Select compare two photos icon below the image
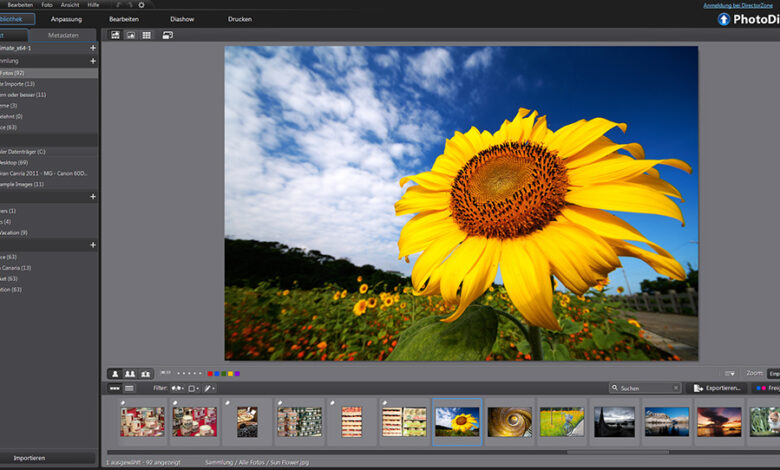Image resolution: width=780 pixels, height=470 pixels. tap(129, 373)
